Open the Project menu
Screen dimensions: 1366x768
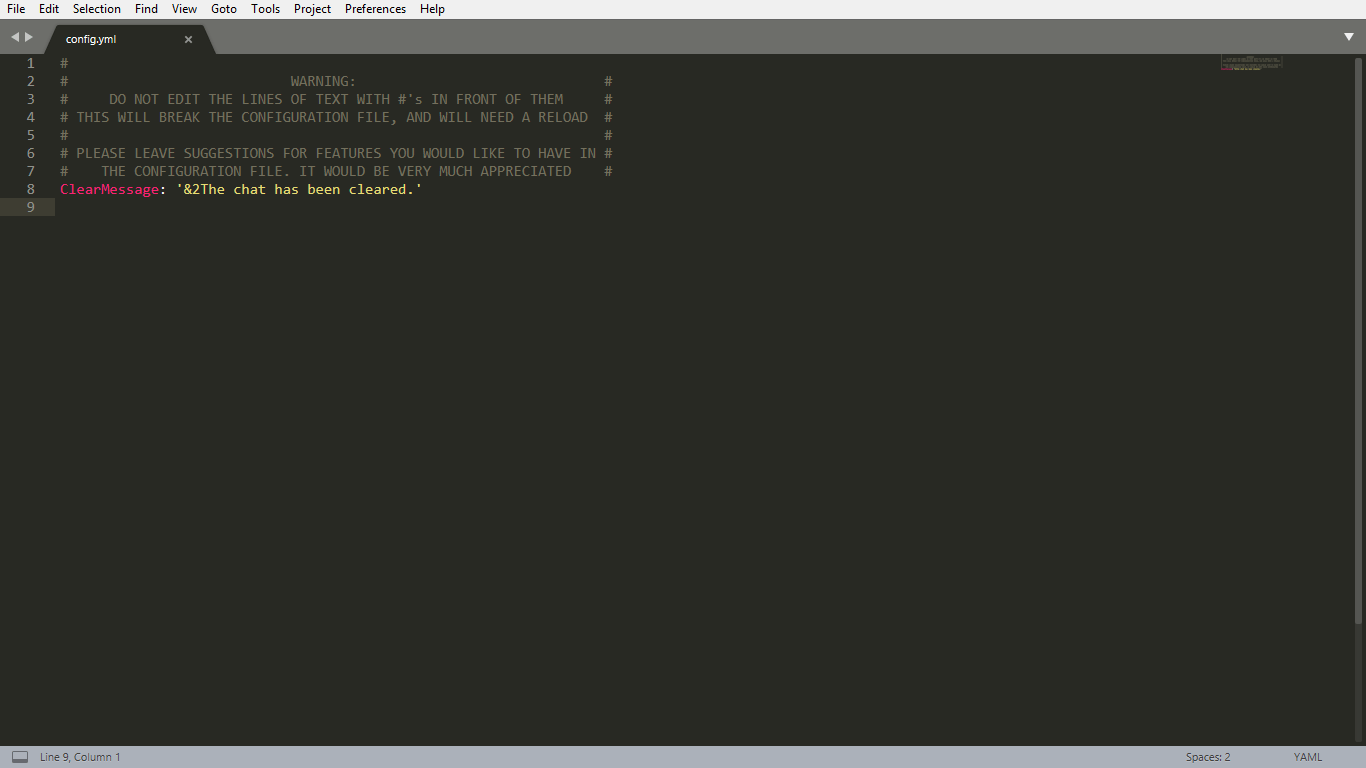(312, 9)
